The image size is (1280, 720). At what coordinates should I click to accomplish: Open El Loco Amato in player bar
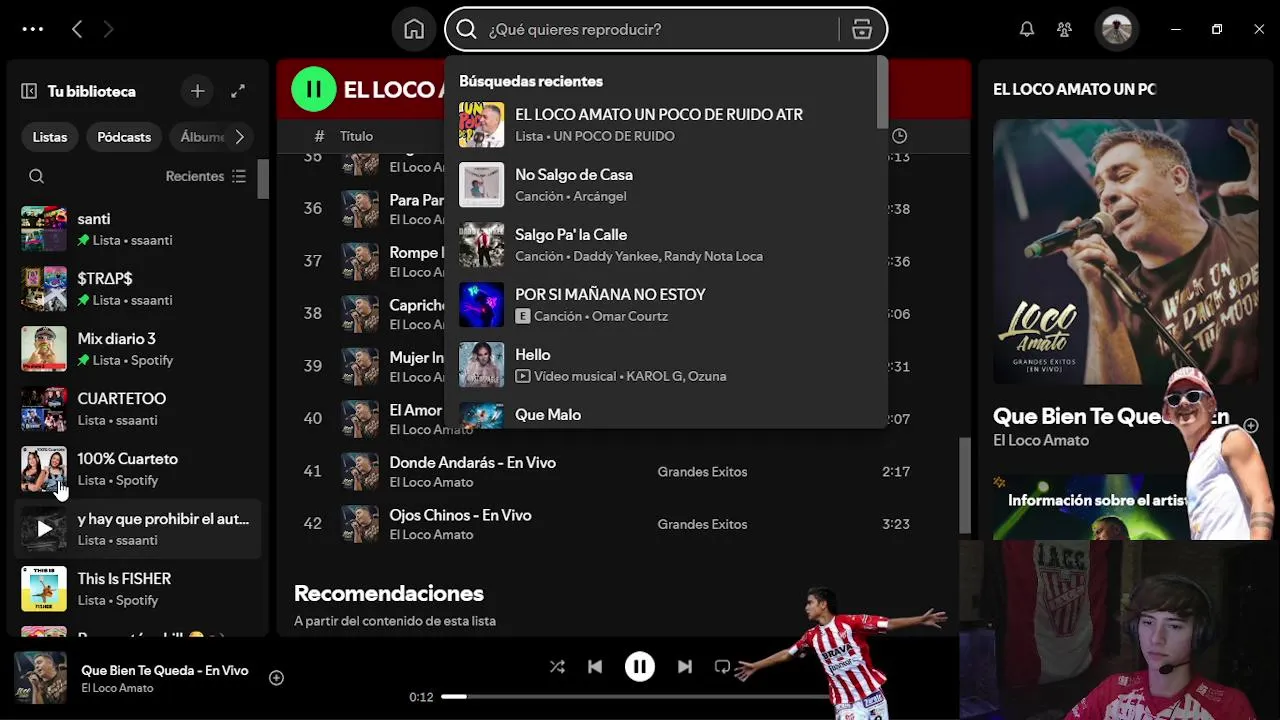117,688
